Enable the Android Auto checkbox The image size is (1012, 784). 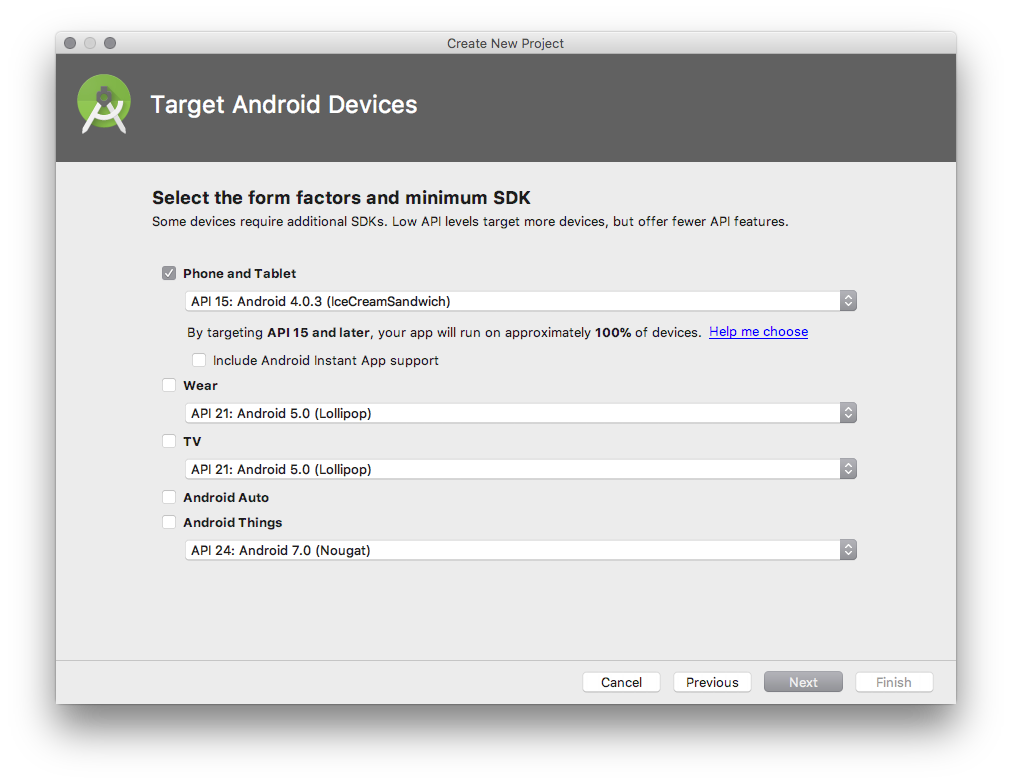pyautogui.click(x=169, y=497)
